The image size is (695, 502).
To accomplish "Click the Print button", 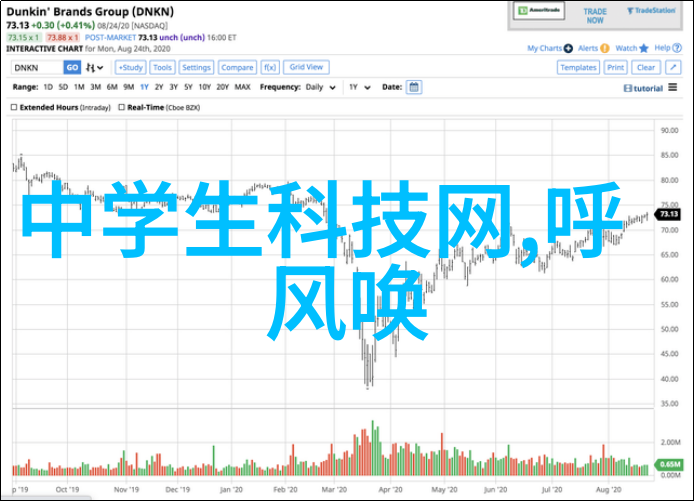I will [x=615, y=67].
